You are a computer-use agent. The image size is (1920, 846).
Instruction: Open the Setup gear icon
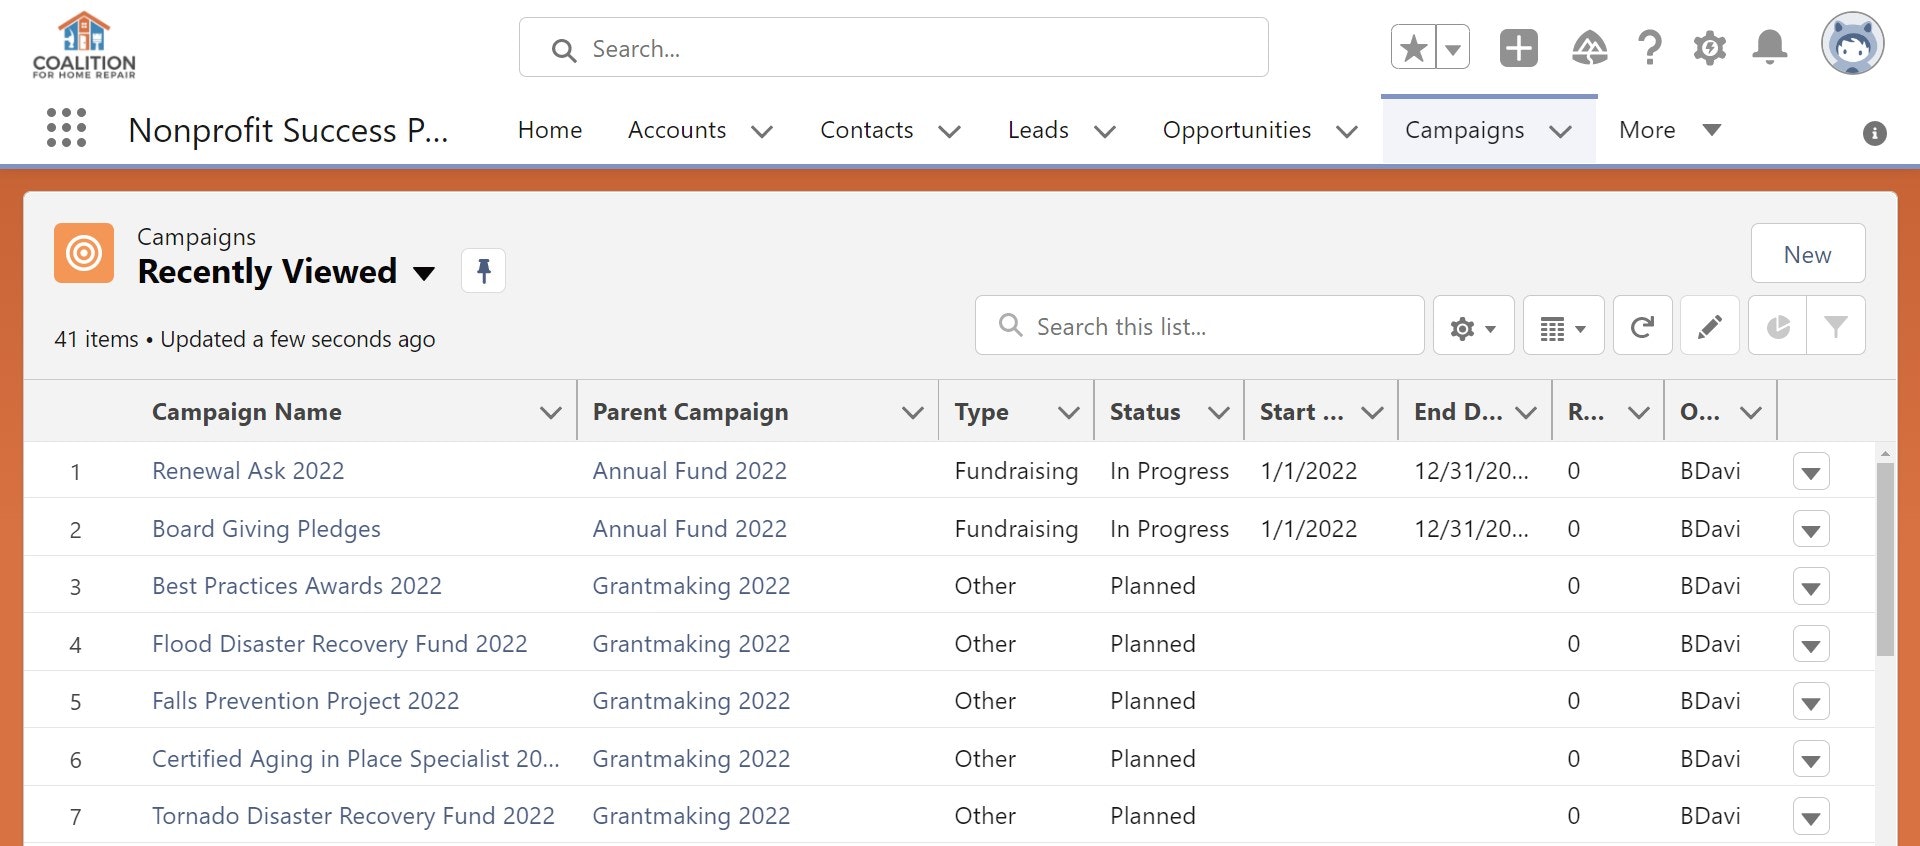(x=1709, y=48)
